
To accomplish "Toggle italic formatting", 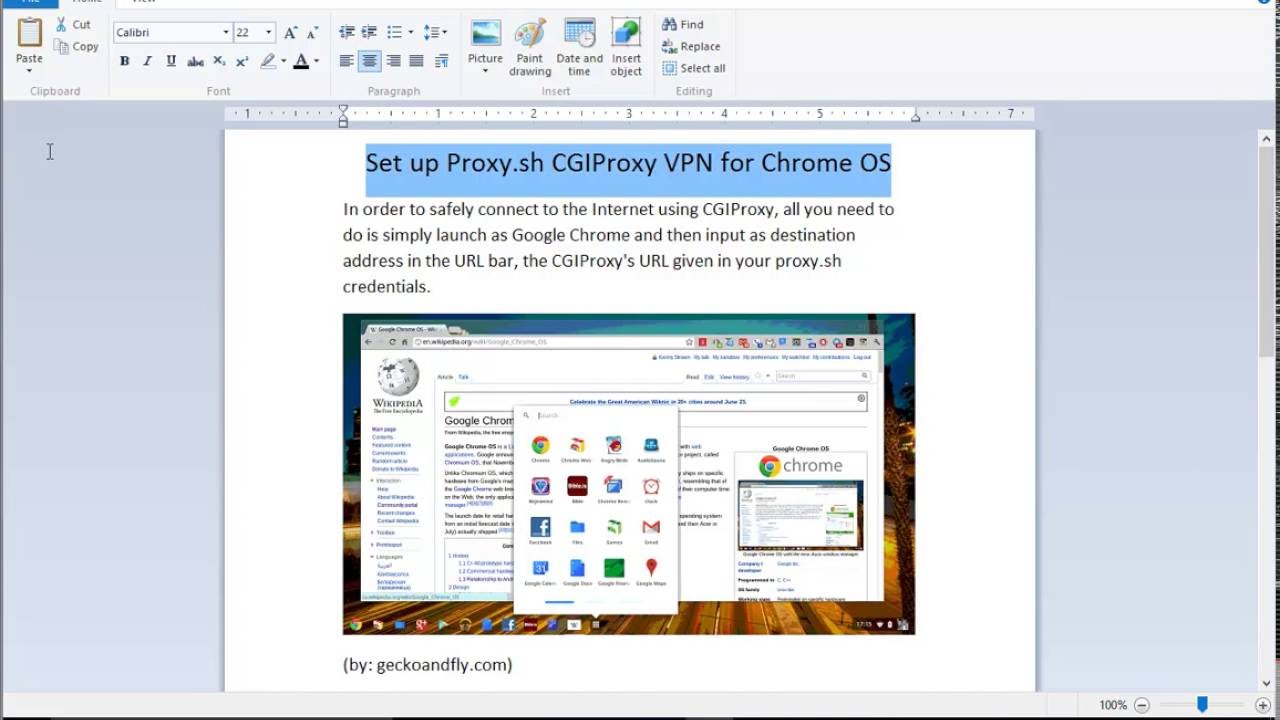I will (x=147, y=61).
